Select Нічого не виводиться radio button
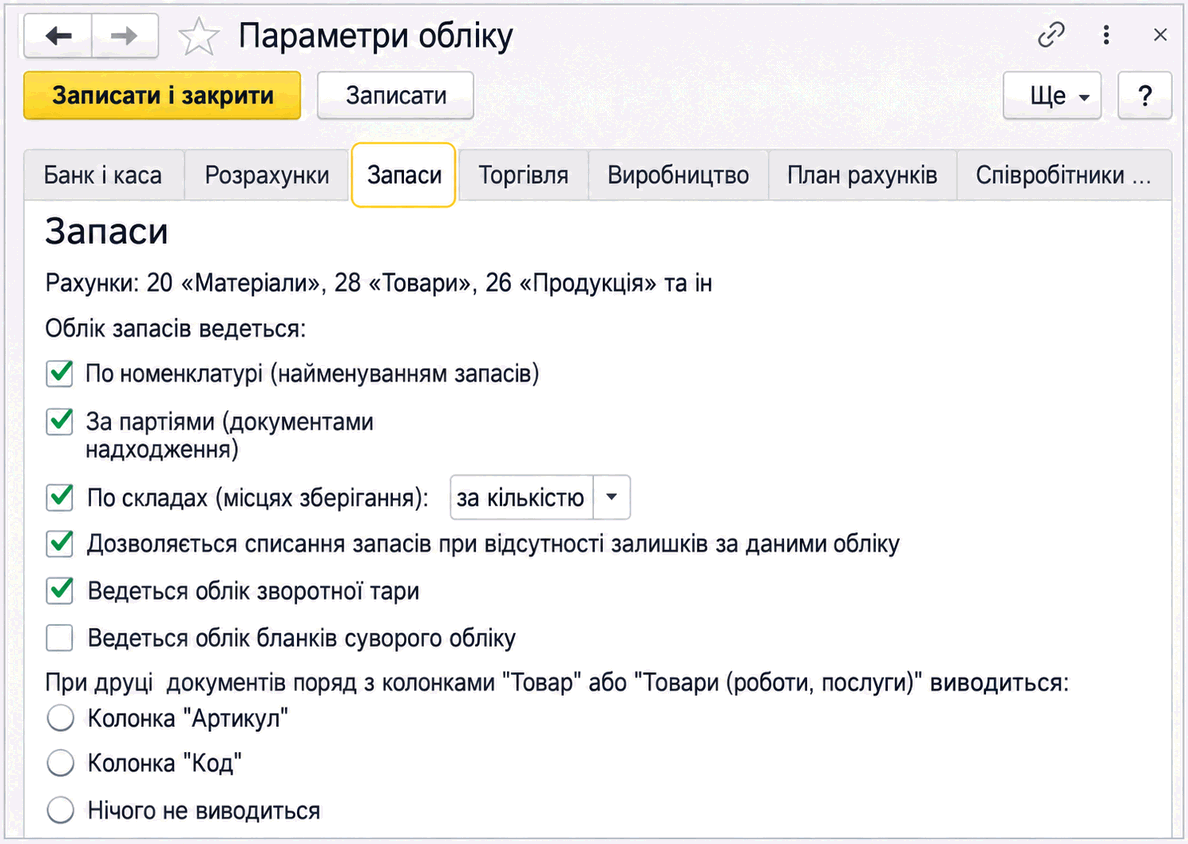1188x844 pixels. pyautogui.click(x=61, y=810)
